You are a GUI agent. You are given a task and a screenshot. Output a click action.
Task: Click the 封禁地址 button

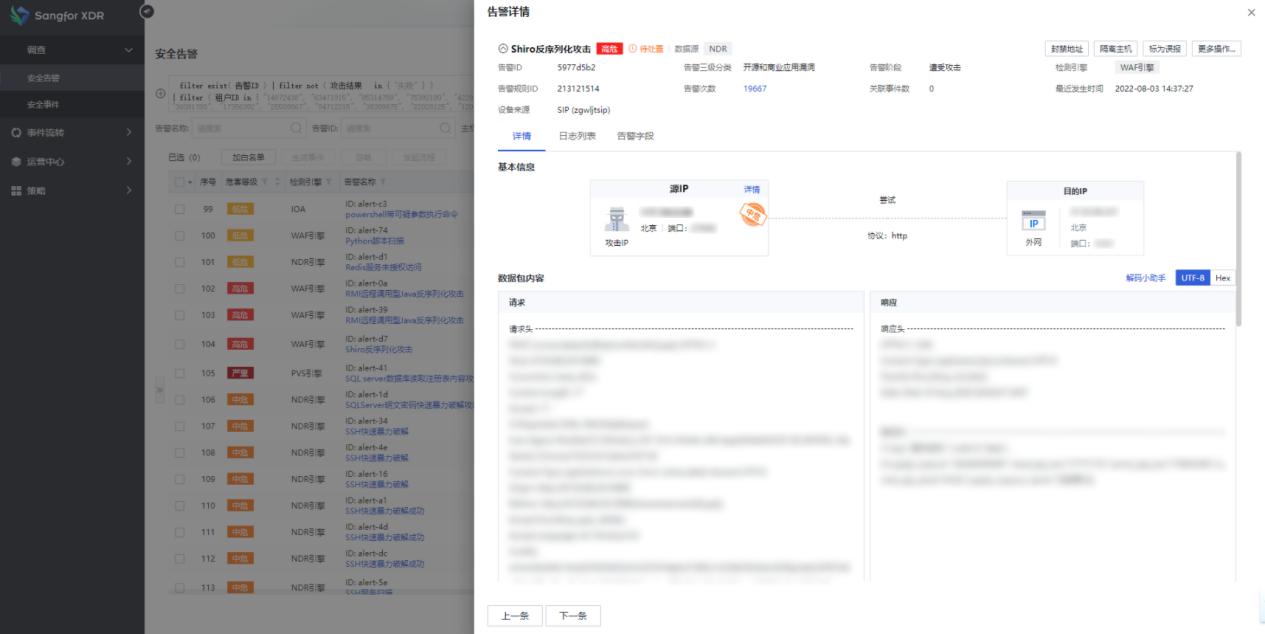tap(1065, 49)
